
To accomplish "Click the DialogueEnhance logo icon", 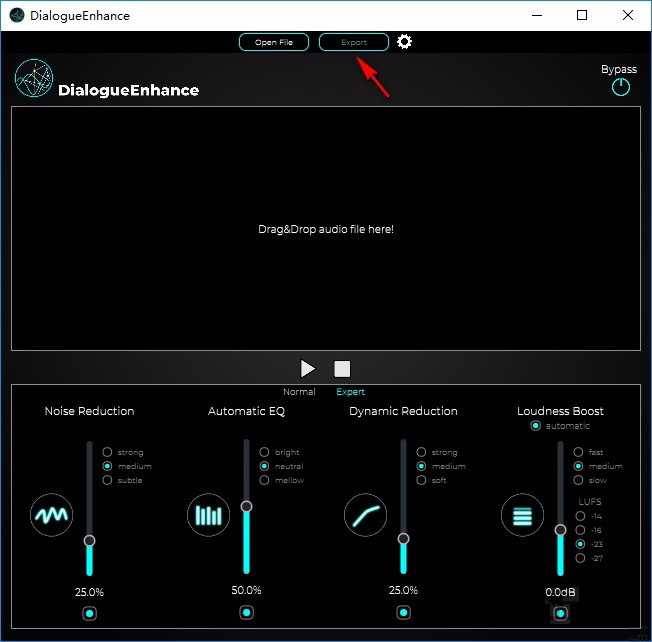I will 34,79.
